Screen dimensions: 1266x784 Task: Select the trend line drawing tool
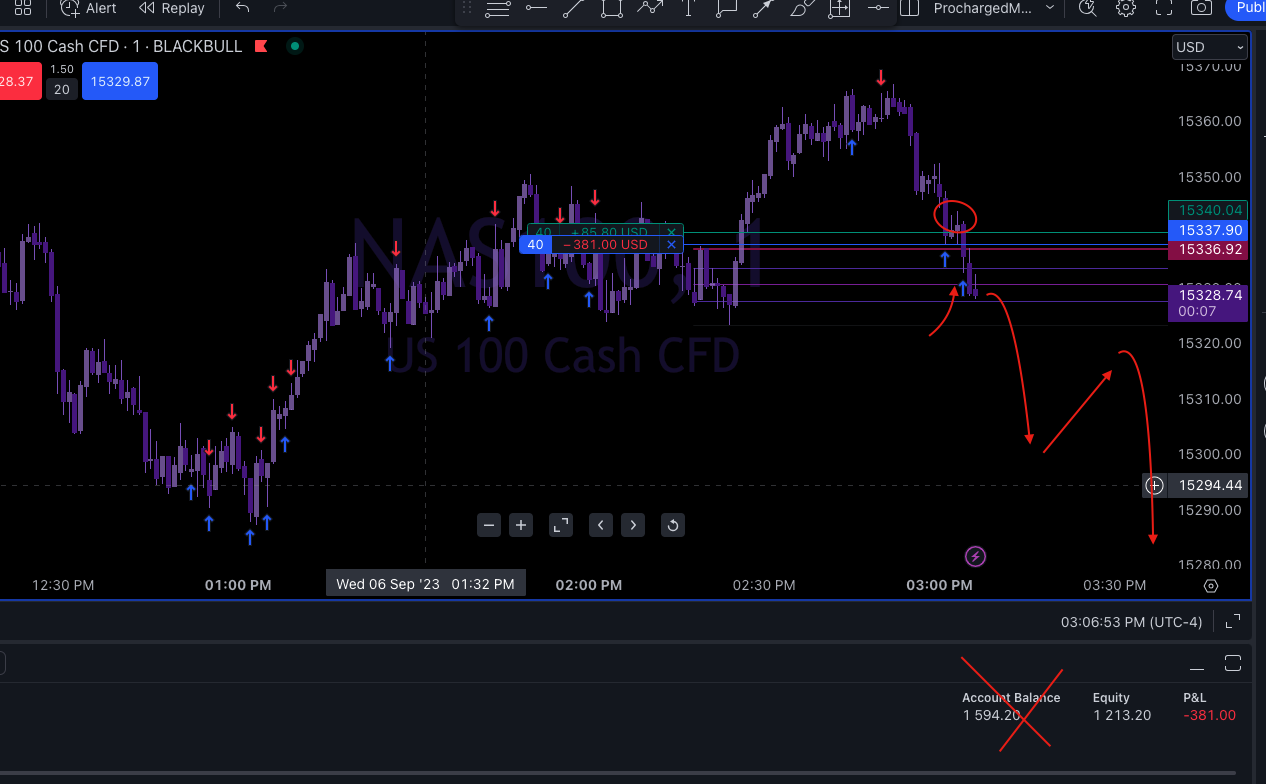click(x=573, y=8)
